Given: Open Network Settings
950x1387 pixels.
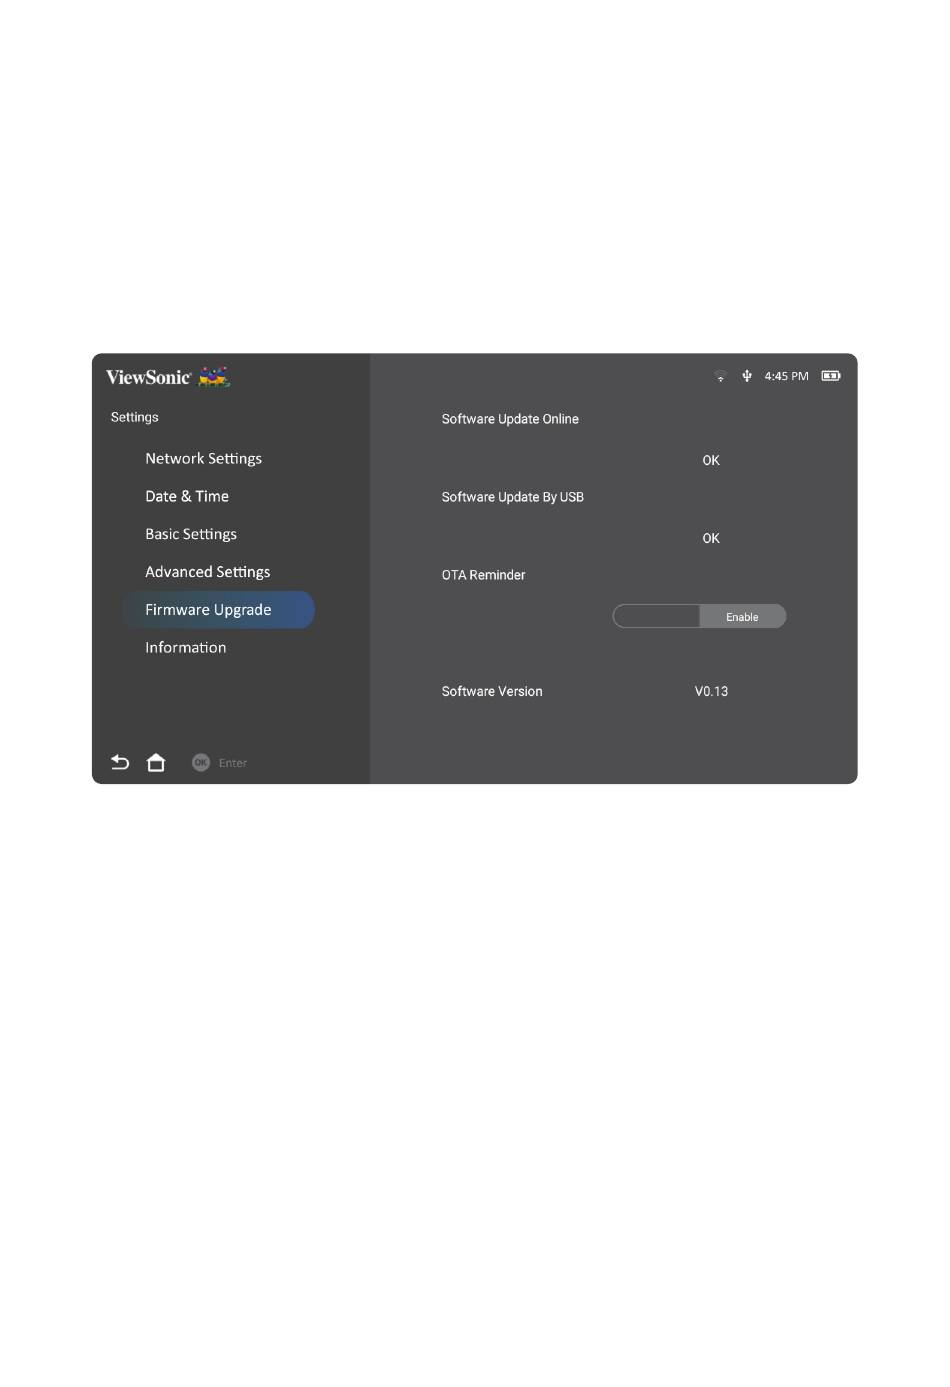Looking at the screenshot, I should pos(203,458).
